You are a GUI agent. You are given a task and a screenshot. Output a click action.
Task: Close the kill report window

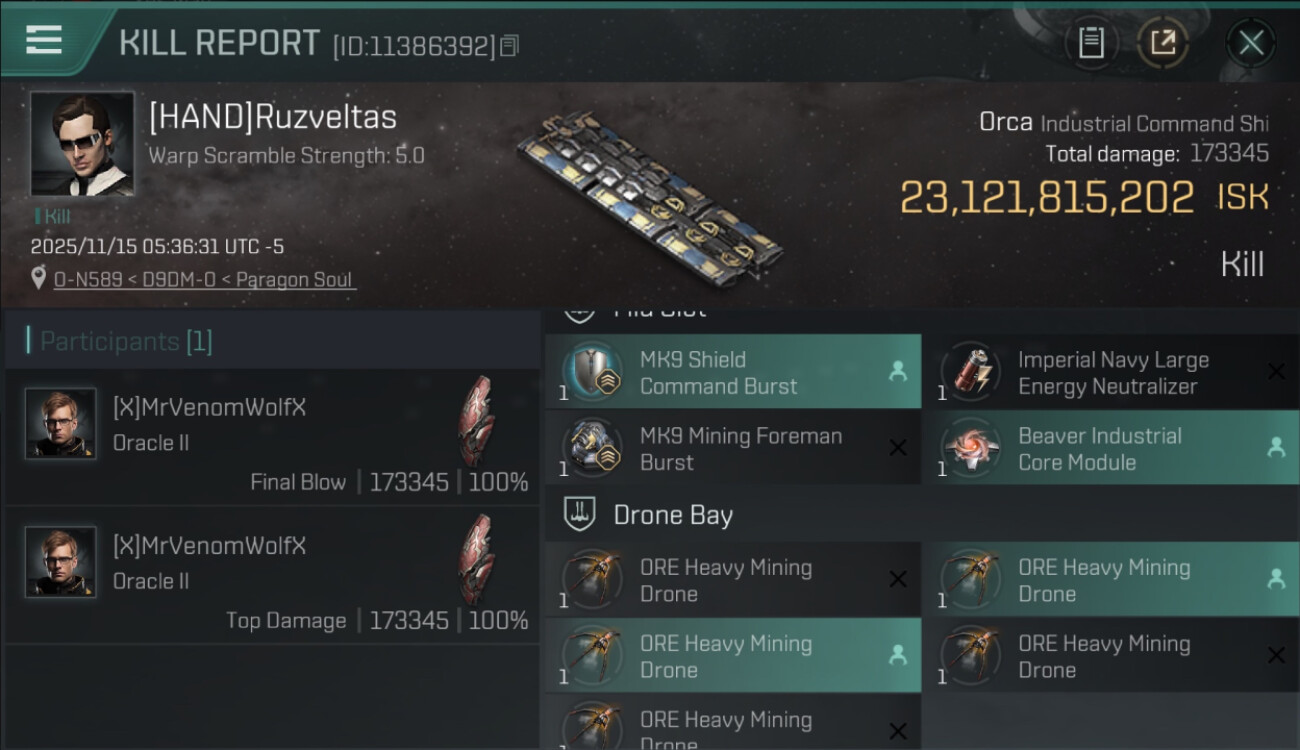coord(1251,42)
